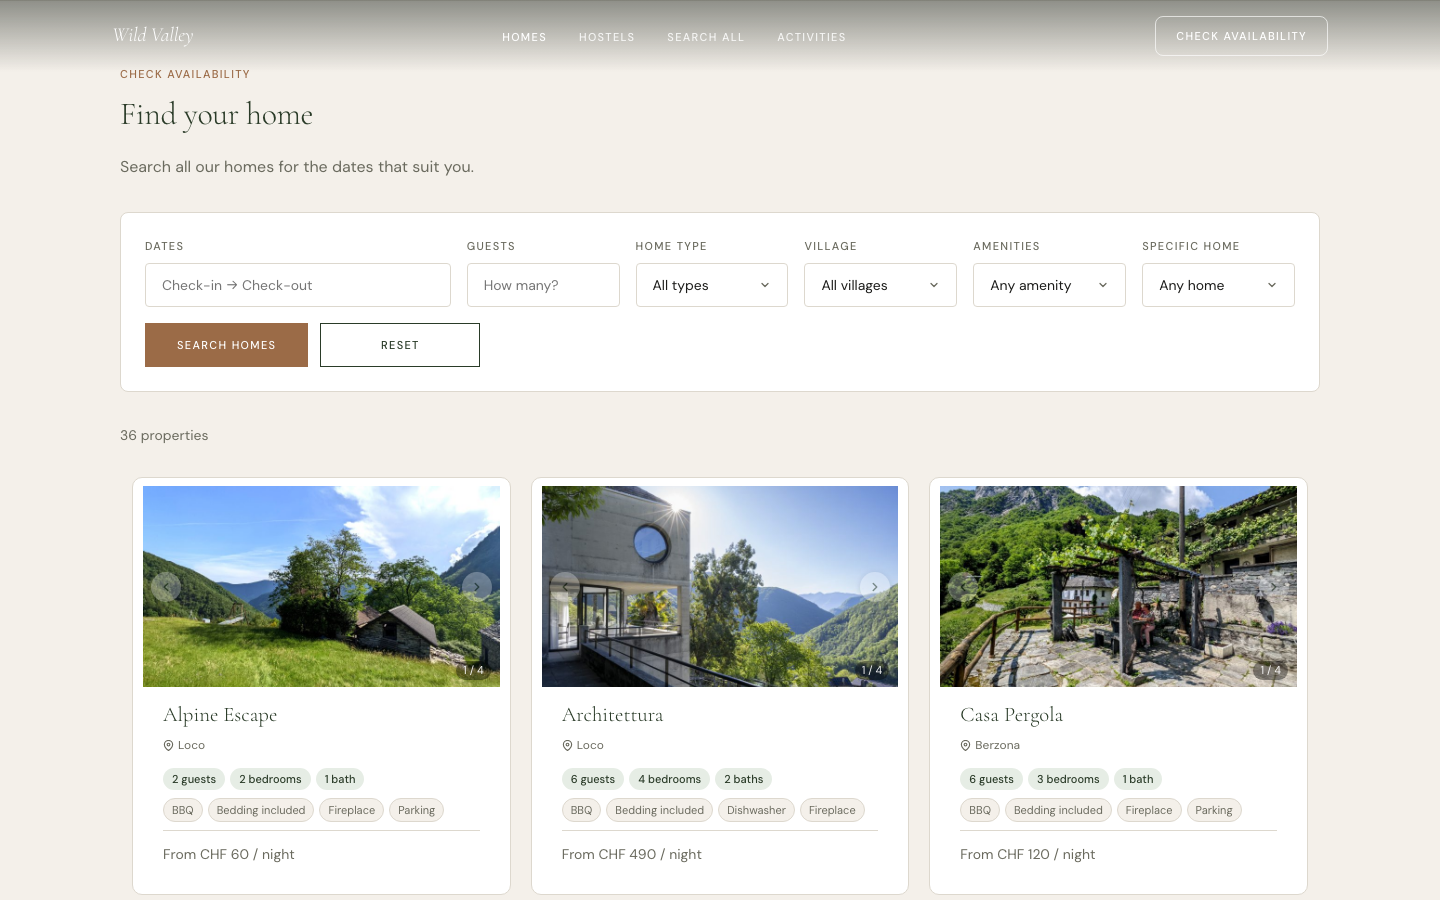Open Search All navigation item
1440x900 pixels.
706,37
